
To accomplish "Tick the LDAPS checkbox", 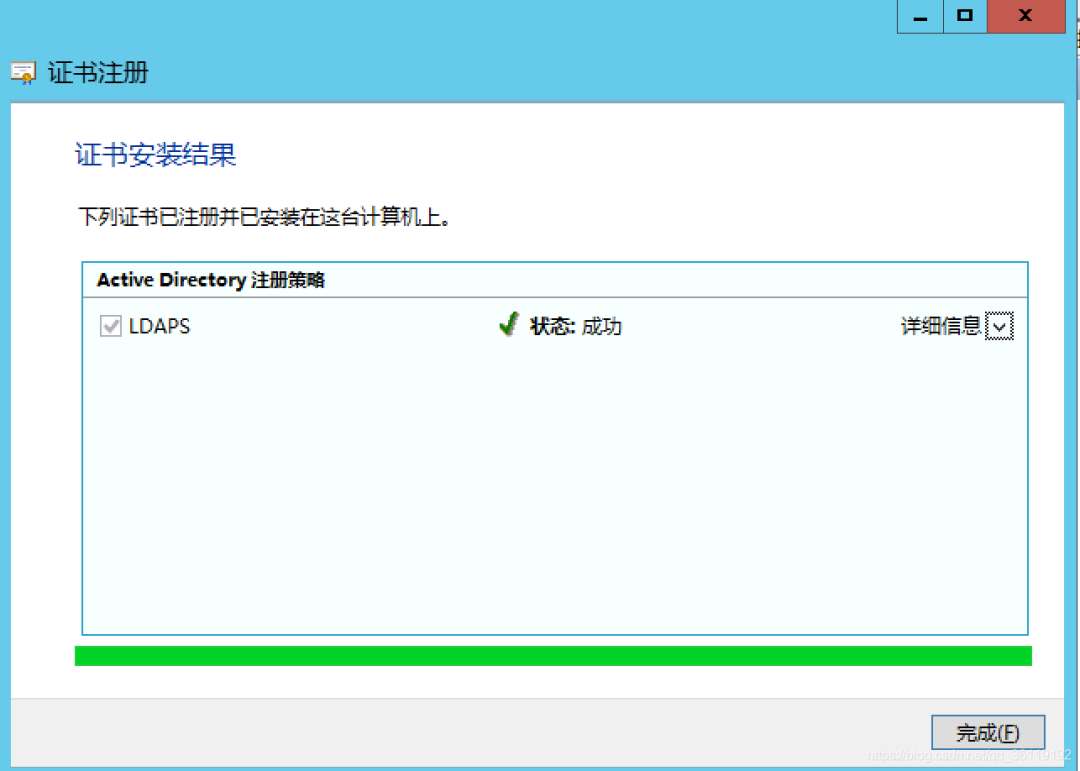I will pos(110,326).
